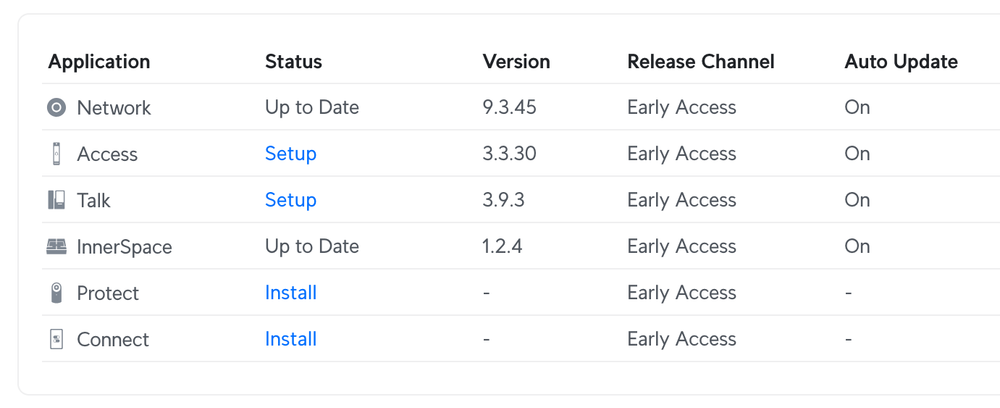Click the Network application icon
The height and width of the screenshot is (408, 1000).
(x=57, y=108)
